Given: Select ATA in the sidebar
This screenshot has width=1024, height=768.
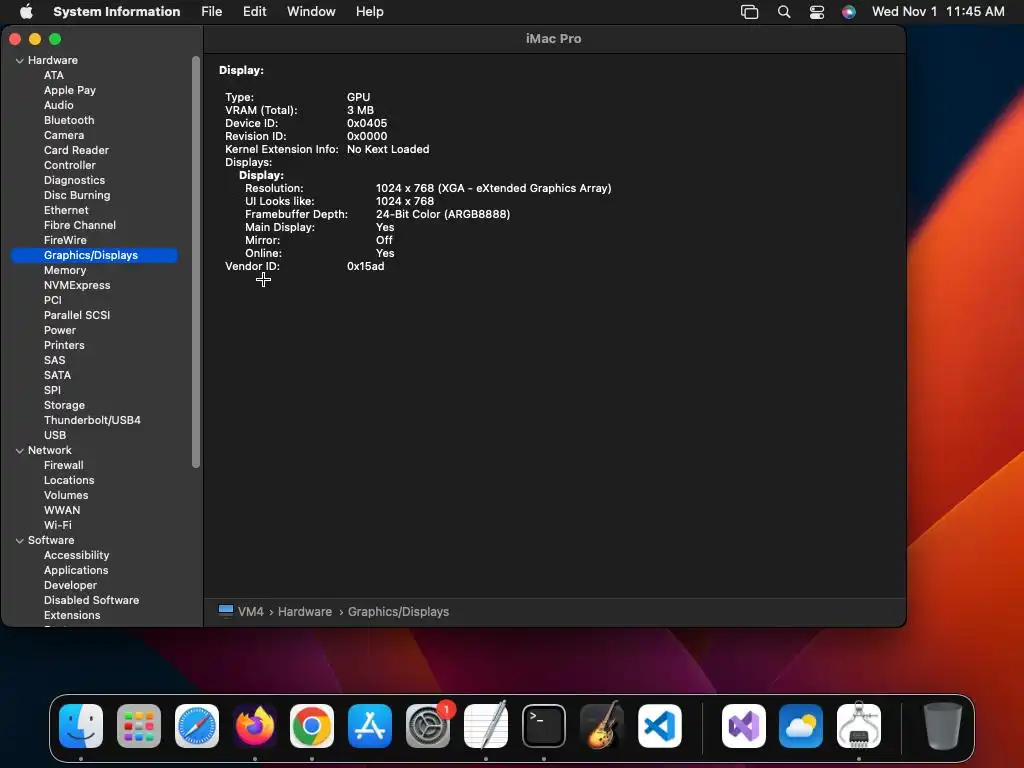Looking at the screenshot, I should (54, 75).
